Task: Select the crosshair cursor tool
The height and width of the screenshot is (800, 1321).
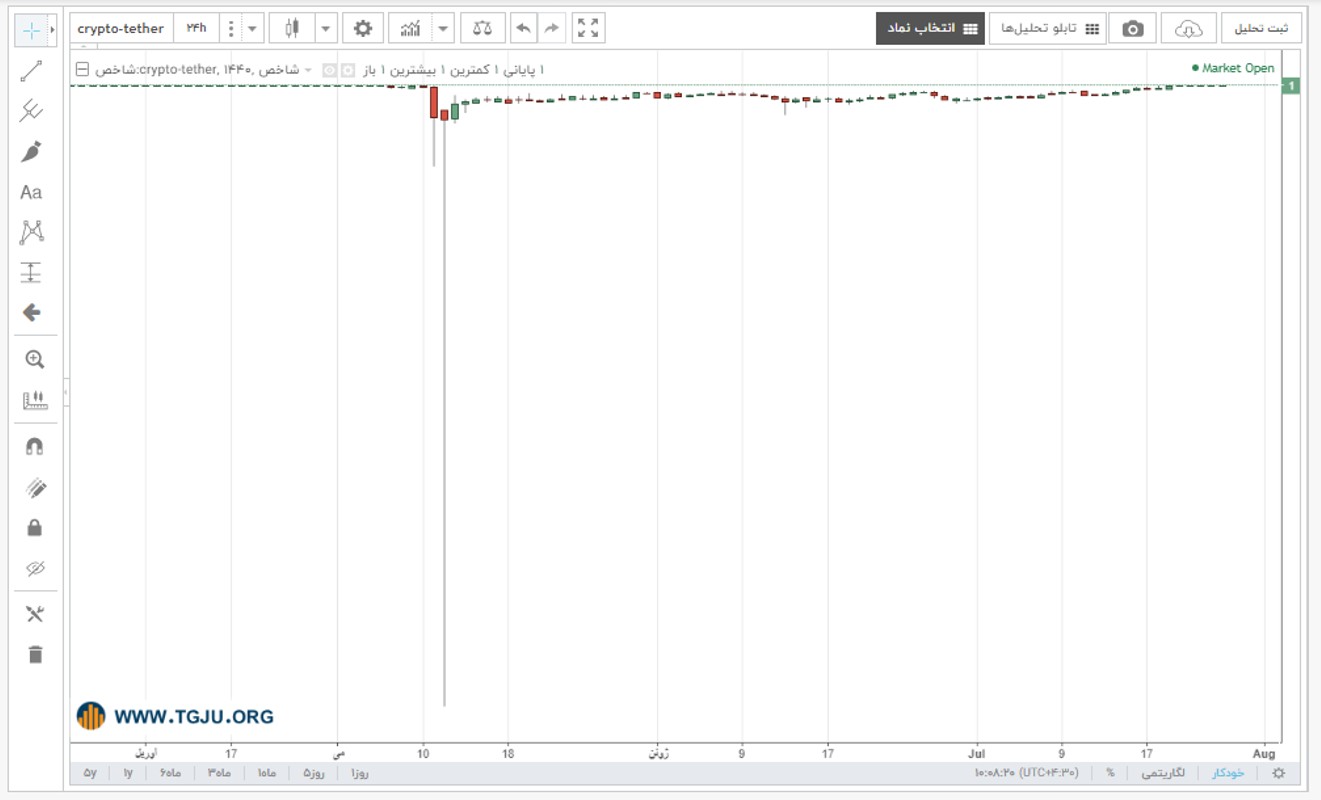Action: (x=31, y=31)
